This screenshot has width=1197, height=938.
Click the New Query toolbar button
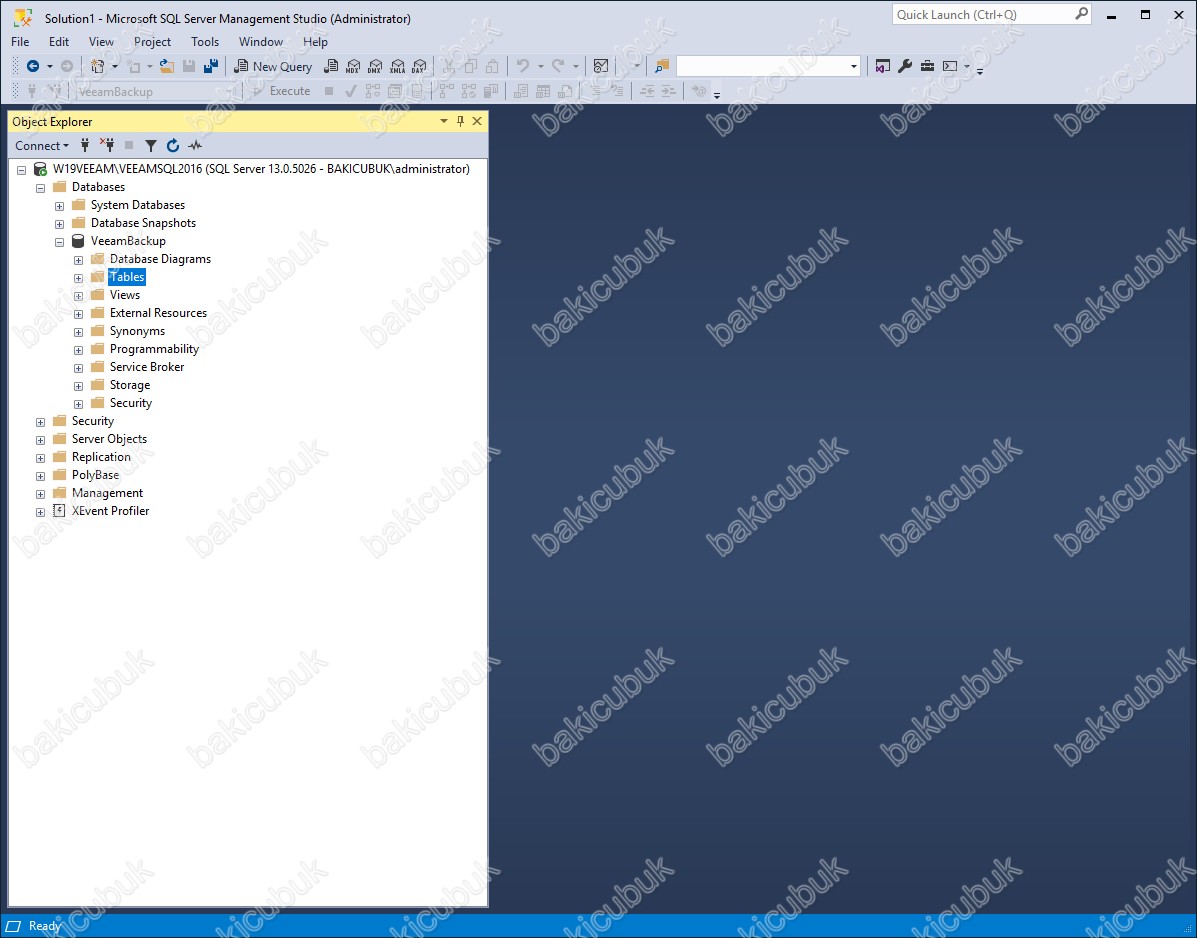click(x=273, y=66)
